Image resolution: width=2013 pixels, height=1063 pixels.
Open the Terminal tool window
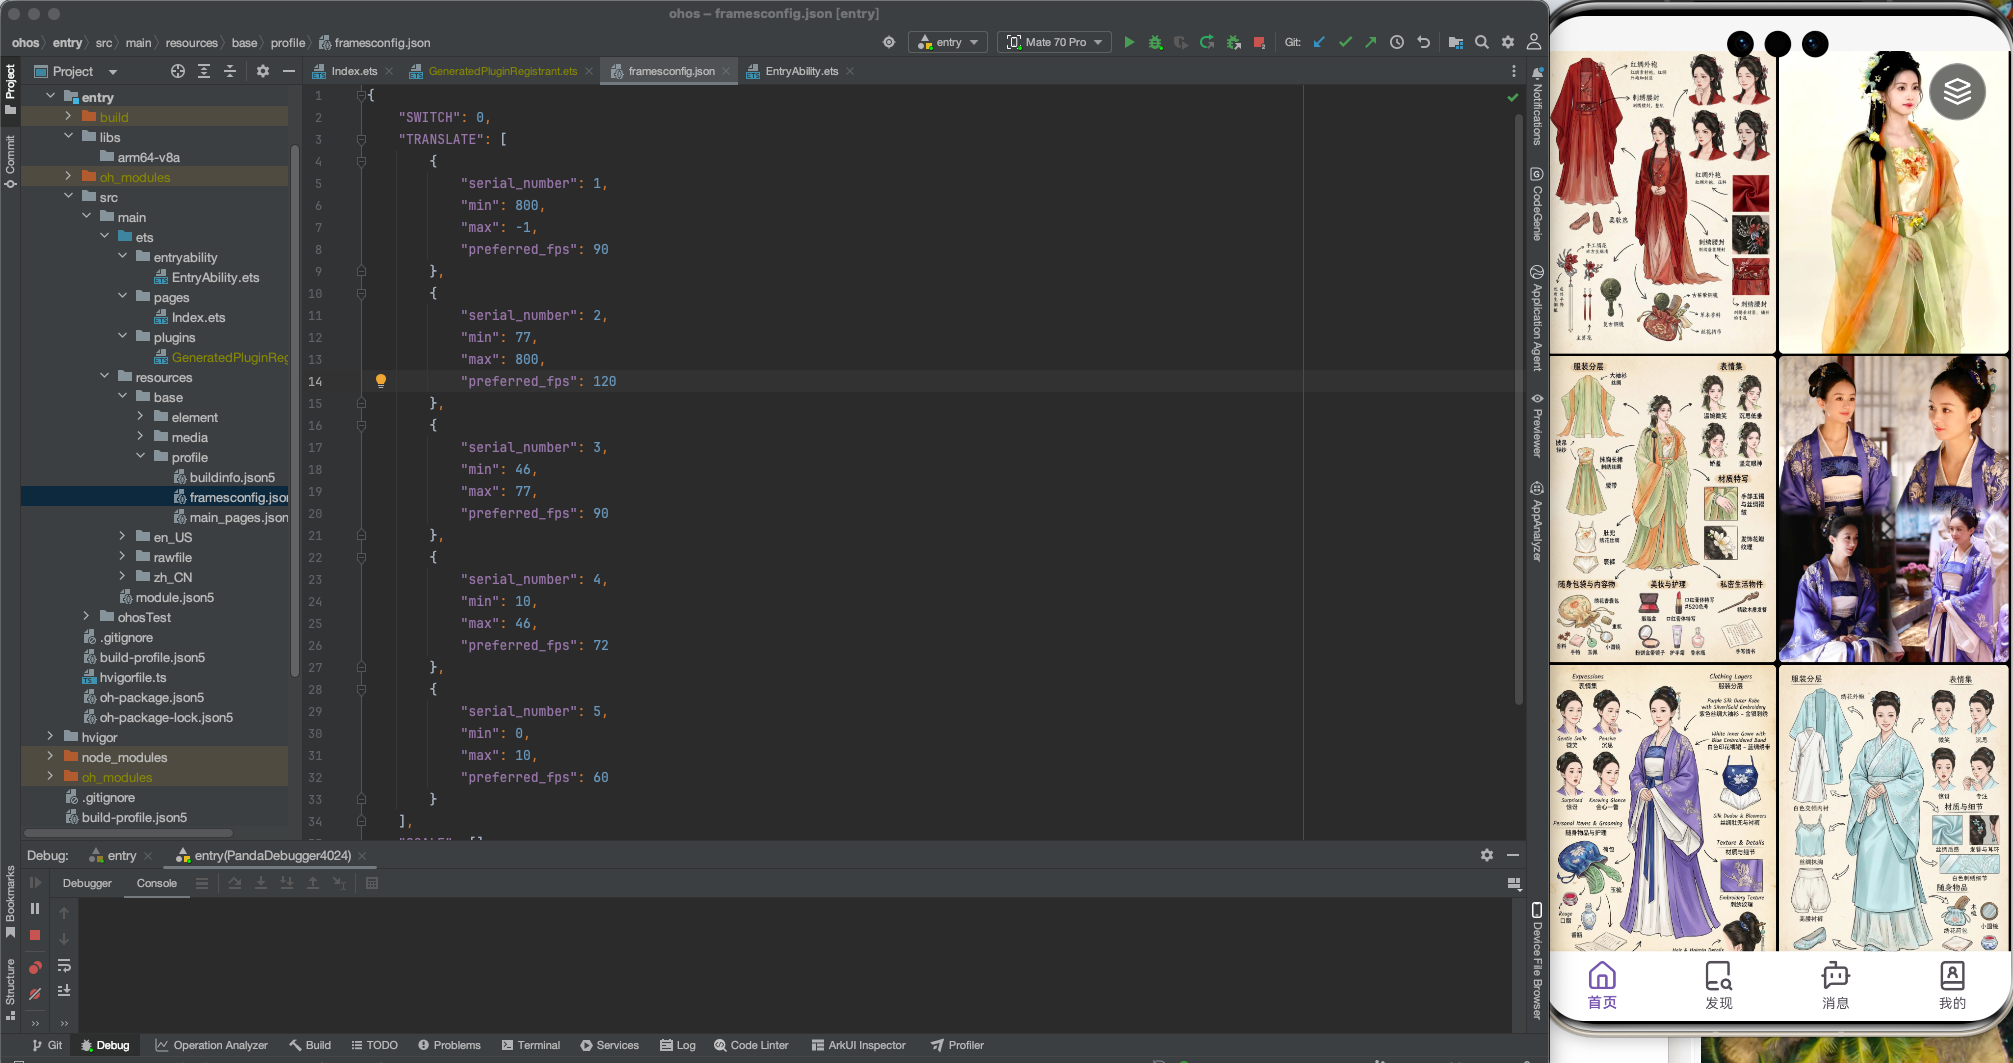(x=530, y=1045)
